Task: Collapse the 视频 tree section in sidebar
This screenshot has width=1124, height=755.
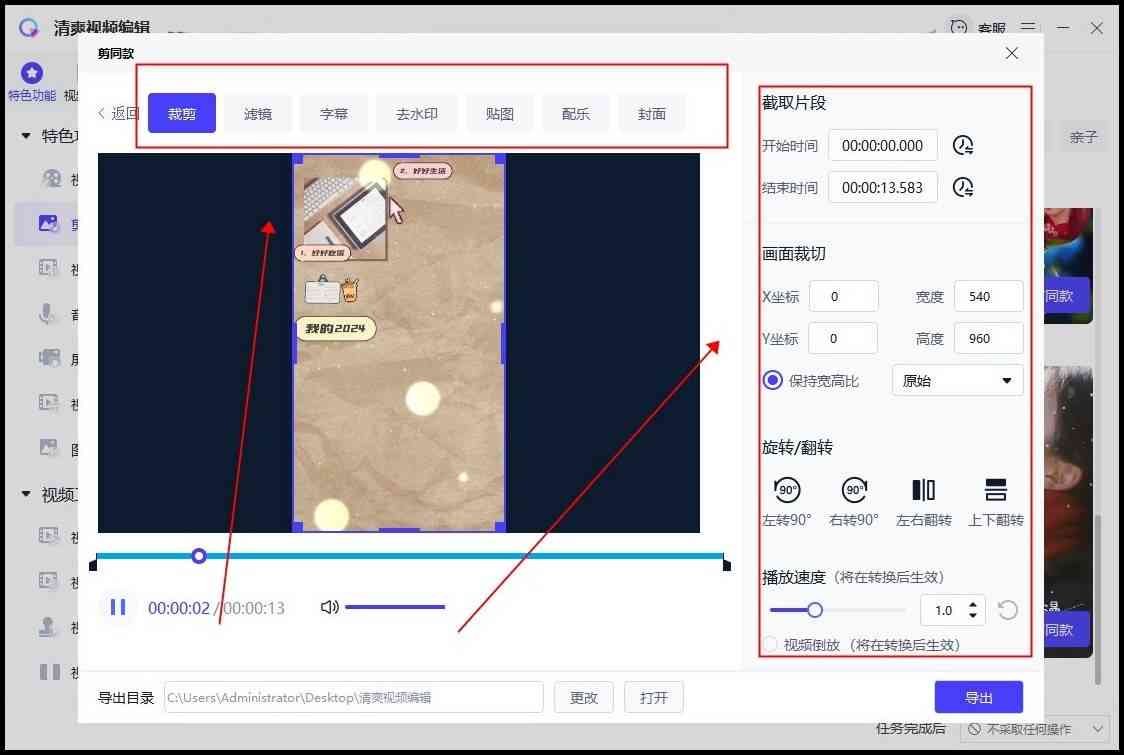Action: point(27,494)
